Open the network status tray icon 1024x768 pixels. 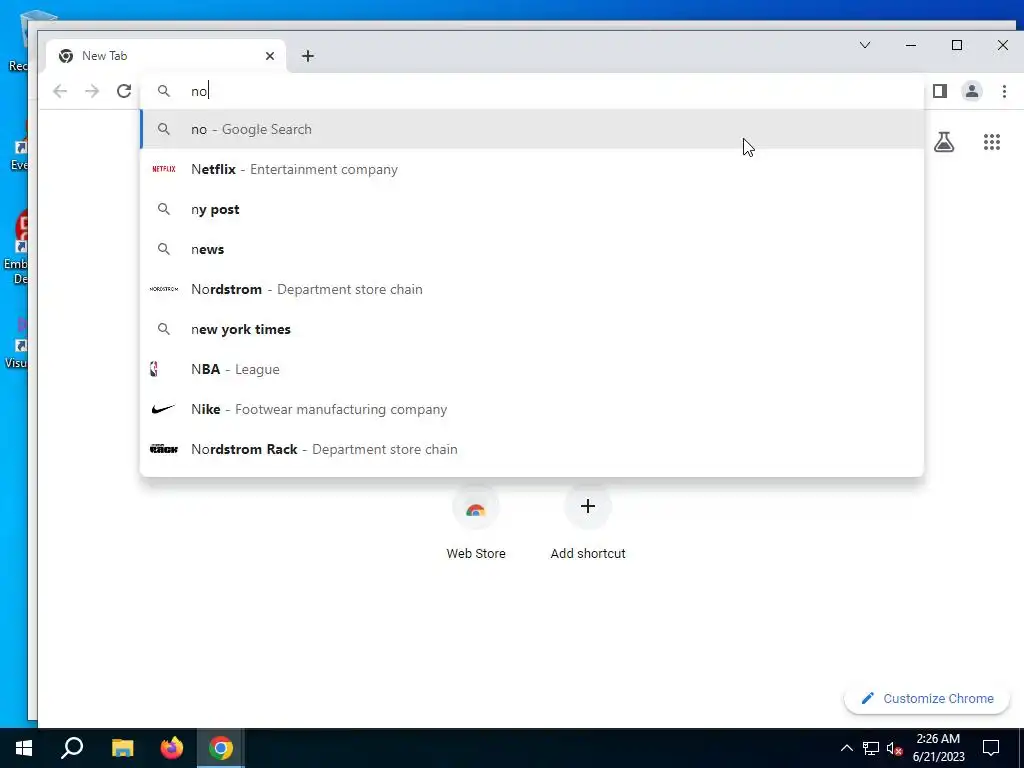(871, 748)
